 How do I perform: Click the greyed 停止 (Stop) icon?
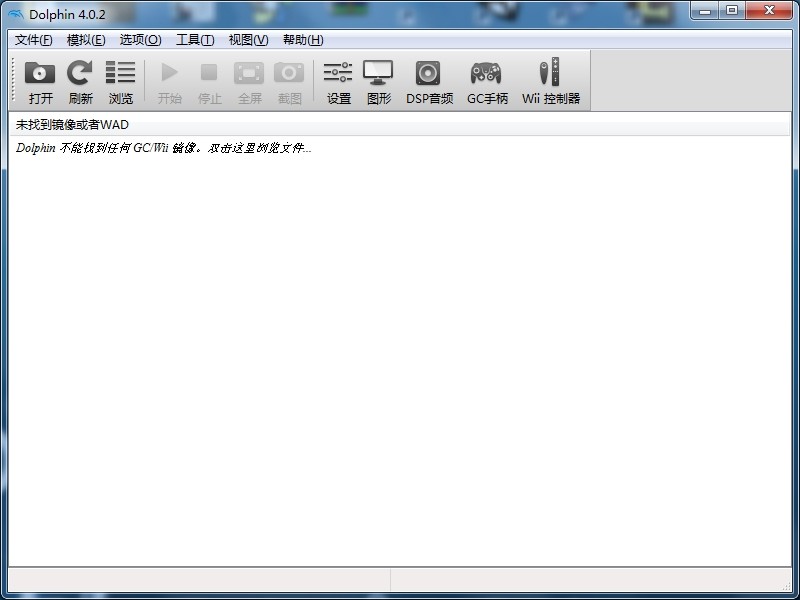pos(209,73)
